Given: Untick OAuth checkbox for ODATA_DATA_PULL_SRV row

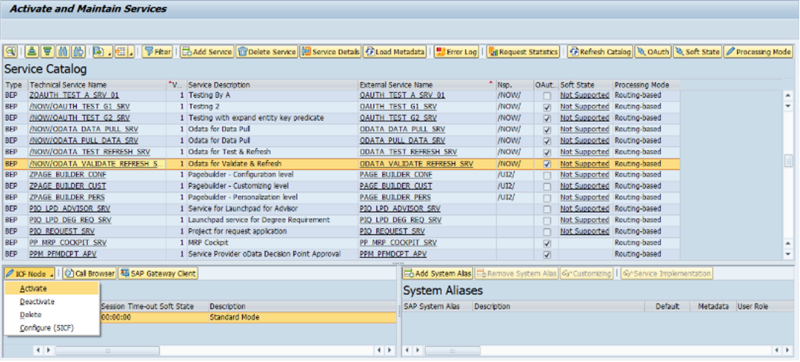Looking at the screenshot, I should click(x=547, y=130).
